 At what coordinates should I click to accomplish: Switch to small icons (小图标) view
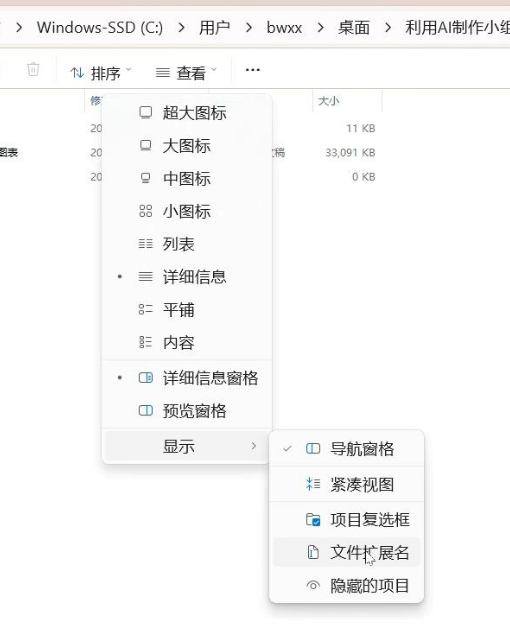coord(187,211)
